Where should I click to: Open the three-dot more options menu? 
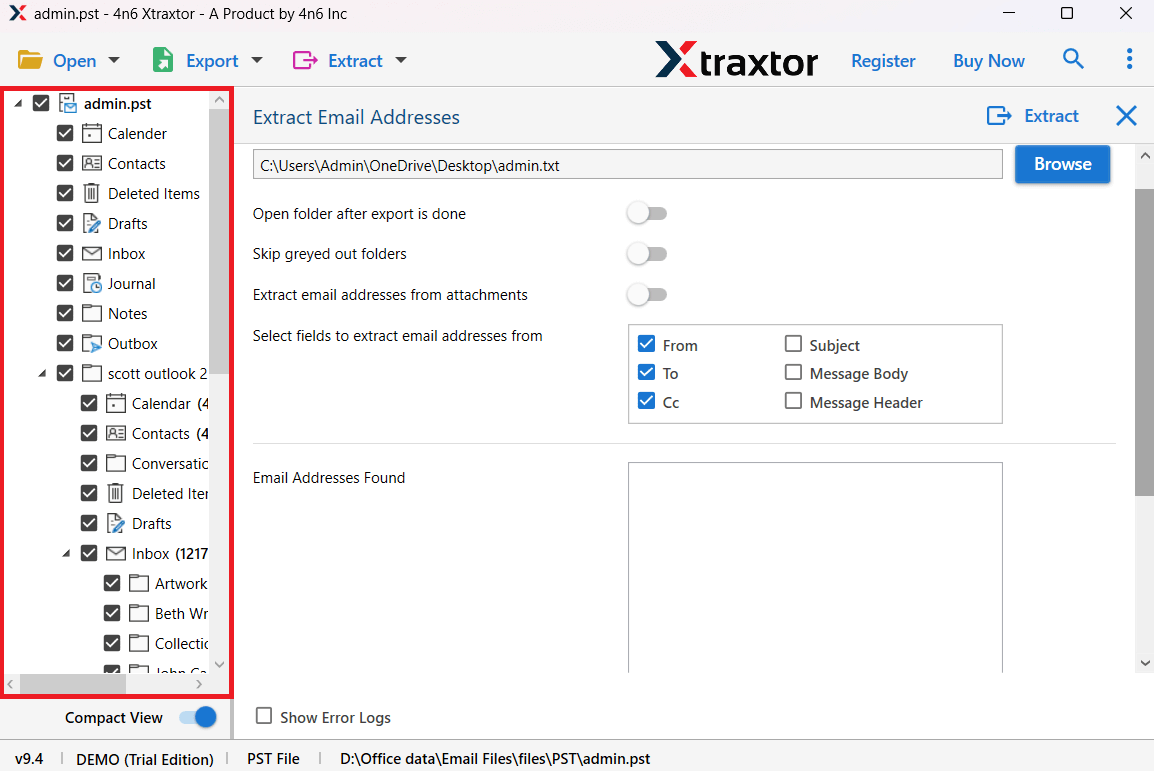[1129, 59]
